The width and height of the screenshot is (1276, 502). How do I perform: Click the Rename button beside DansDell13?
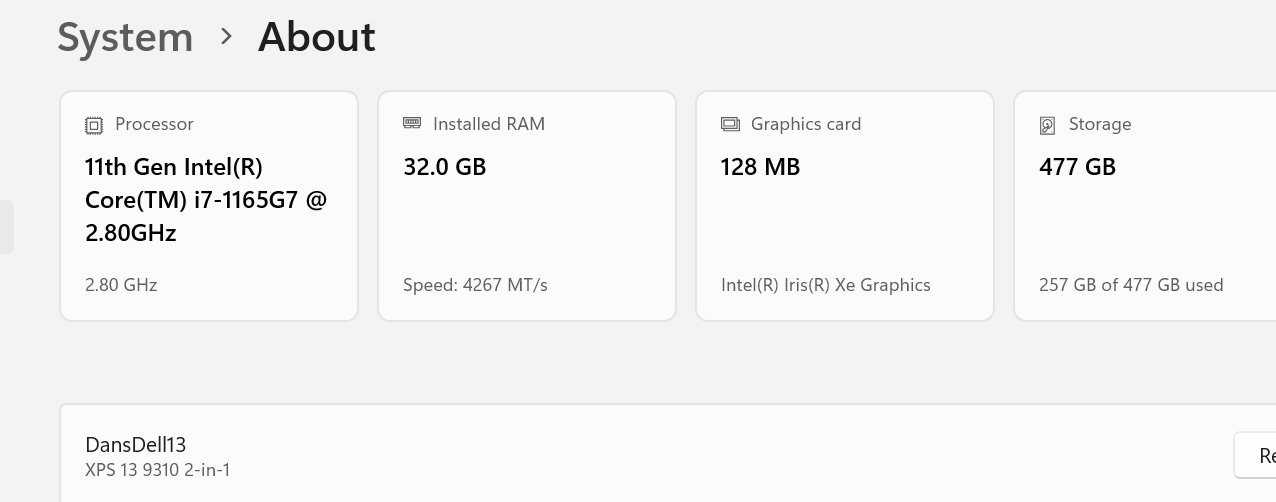[1255, 455]
